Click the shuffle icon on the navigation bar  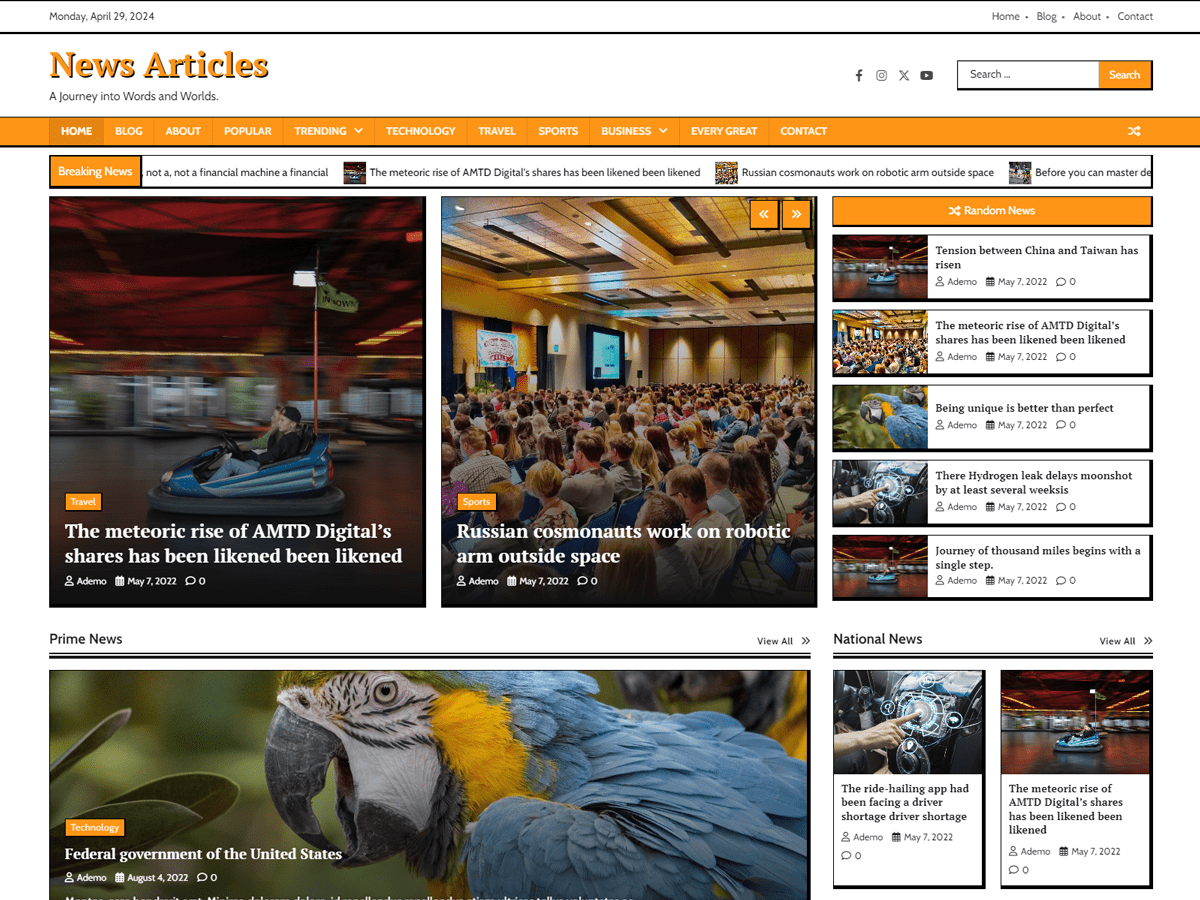point(1134,130)
